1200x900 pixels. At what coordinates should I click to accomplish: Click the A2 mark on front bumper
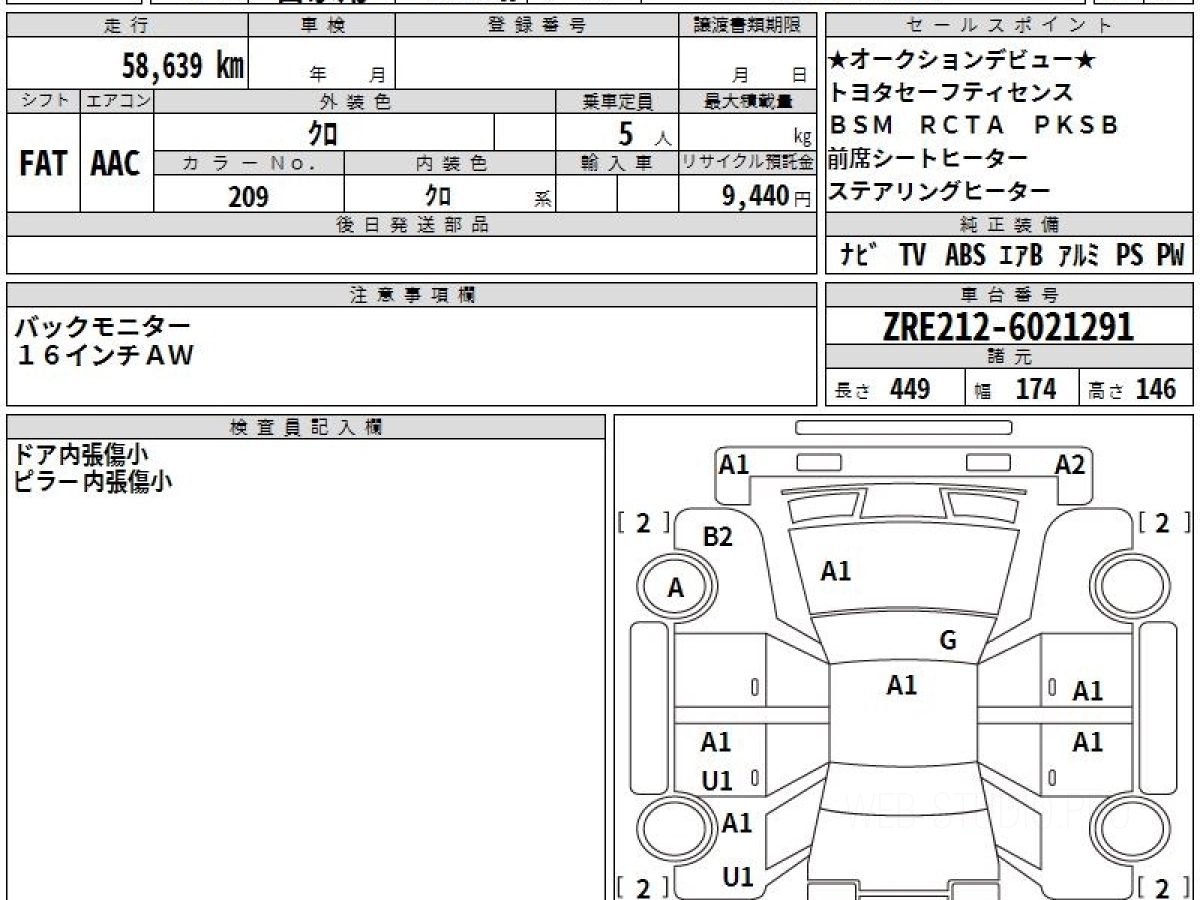(x=1070, y=464)
